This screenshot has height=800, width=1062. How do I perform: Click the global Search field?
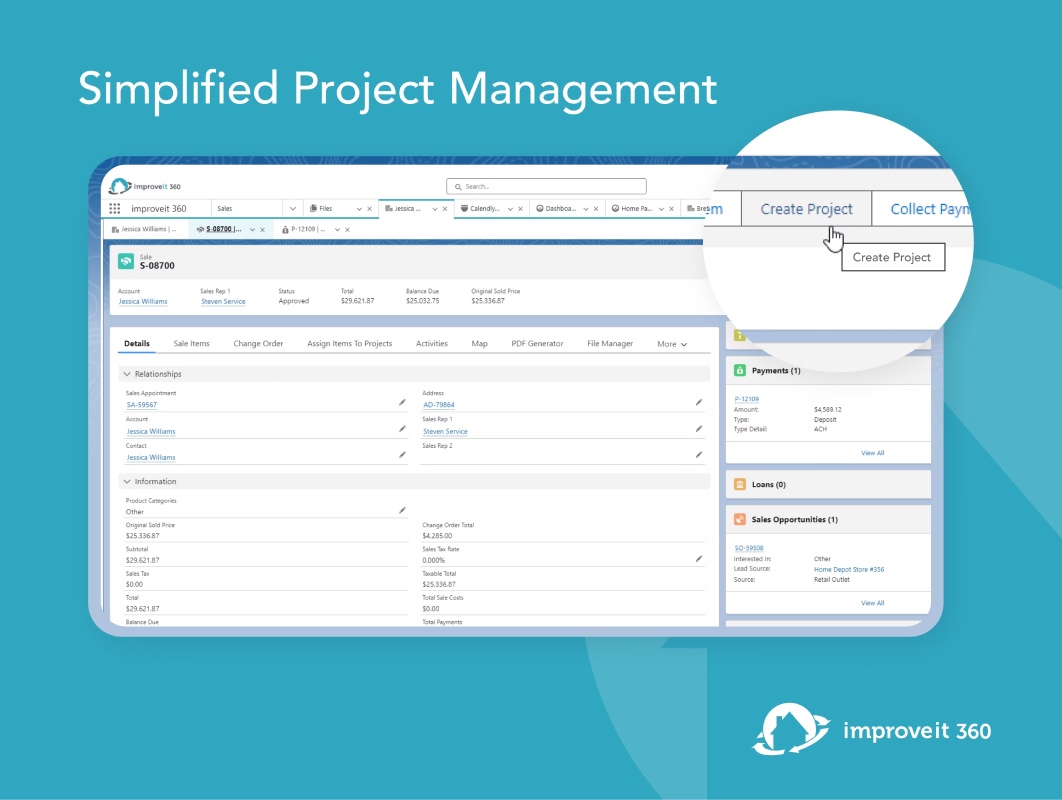(x=546, y=186)
